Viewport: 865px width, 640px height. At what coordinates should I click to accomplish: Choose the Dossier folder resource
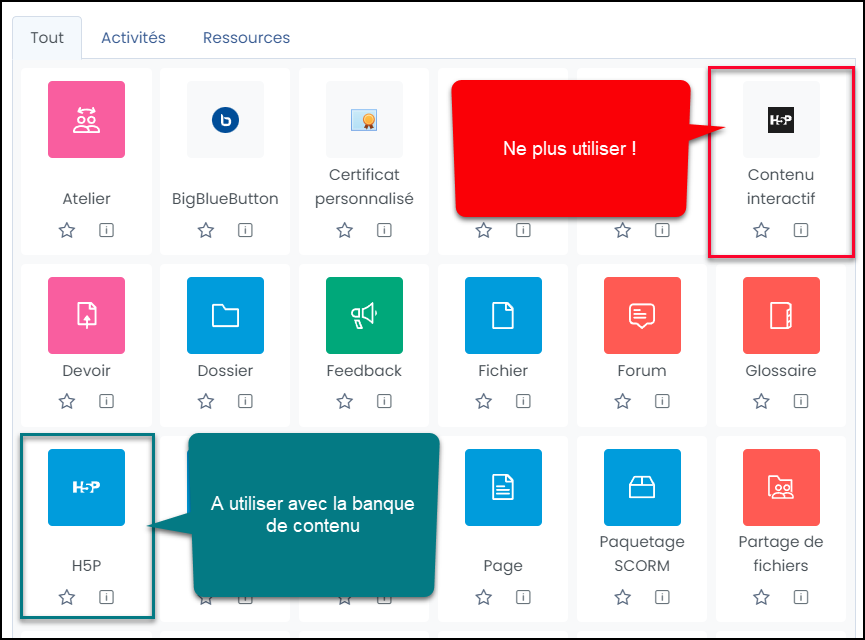[x=226, y=316]
